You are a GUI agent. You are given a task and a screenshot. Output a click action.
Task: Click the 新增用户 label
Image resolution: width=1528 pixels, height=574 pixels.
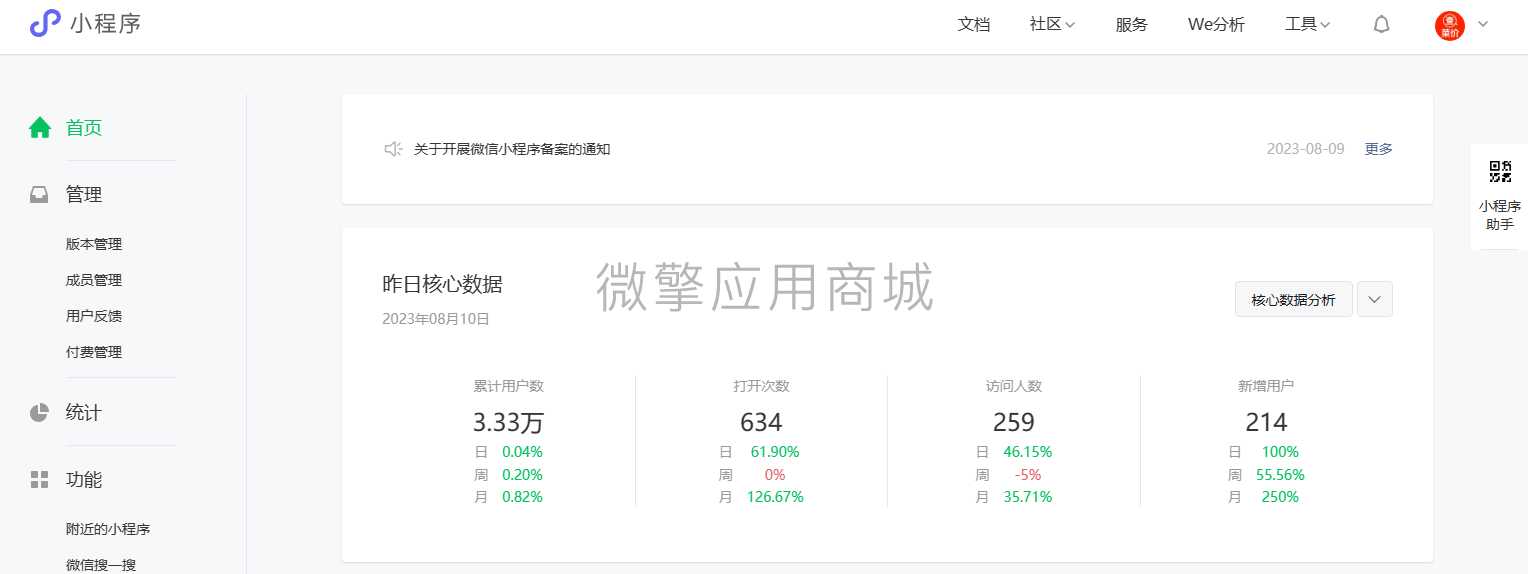pos(1266,386)
